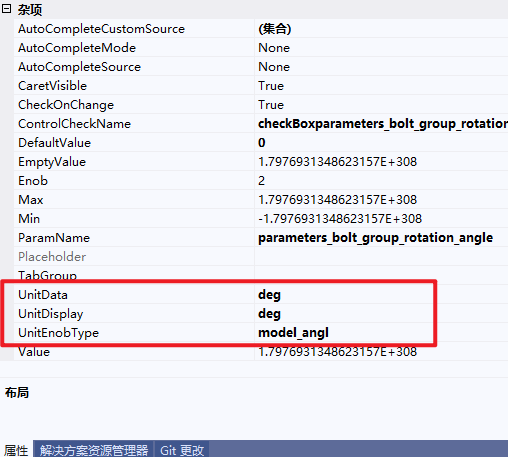508x457 pixels.
Task: Click the Min value field
Action: tap(381, 219)
